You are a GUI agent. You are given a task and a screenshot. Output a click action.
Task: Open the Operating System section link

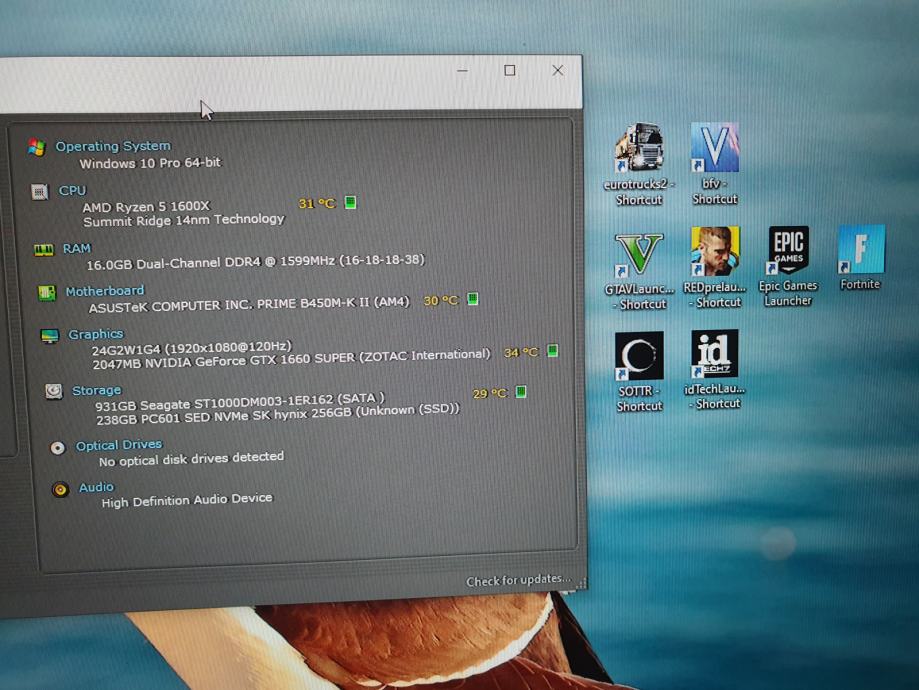pos(113,146)
